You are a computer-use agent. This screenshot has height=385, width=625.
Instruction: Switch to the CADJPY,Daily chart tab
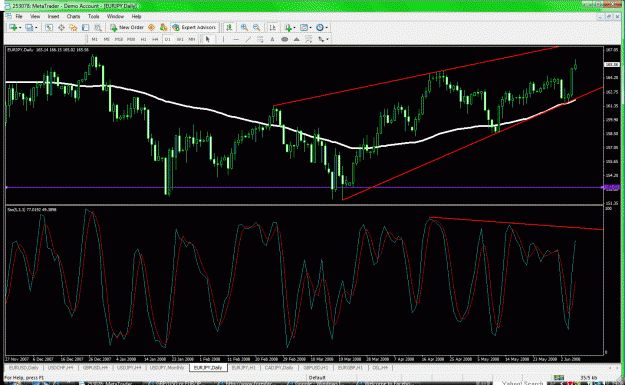pyautogui.click(x=279, y=367)
